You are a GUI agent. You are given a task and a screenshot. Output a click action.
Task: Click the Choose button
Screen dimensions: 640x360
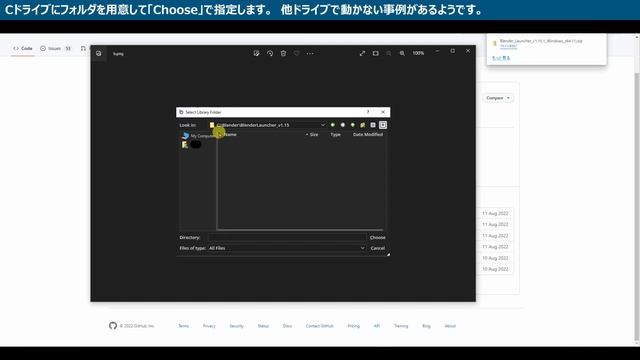[378, 237]
